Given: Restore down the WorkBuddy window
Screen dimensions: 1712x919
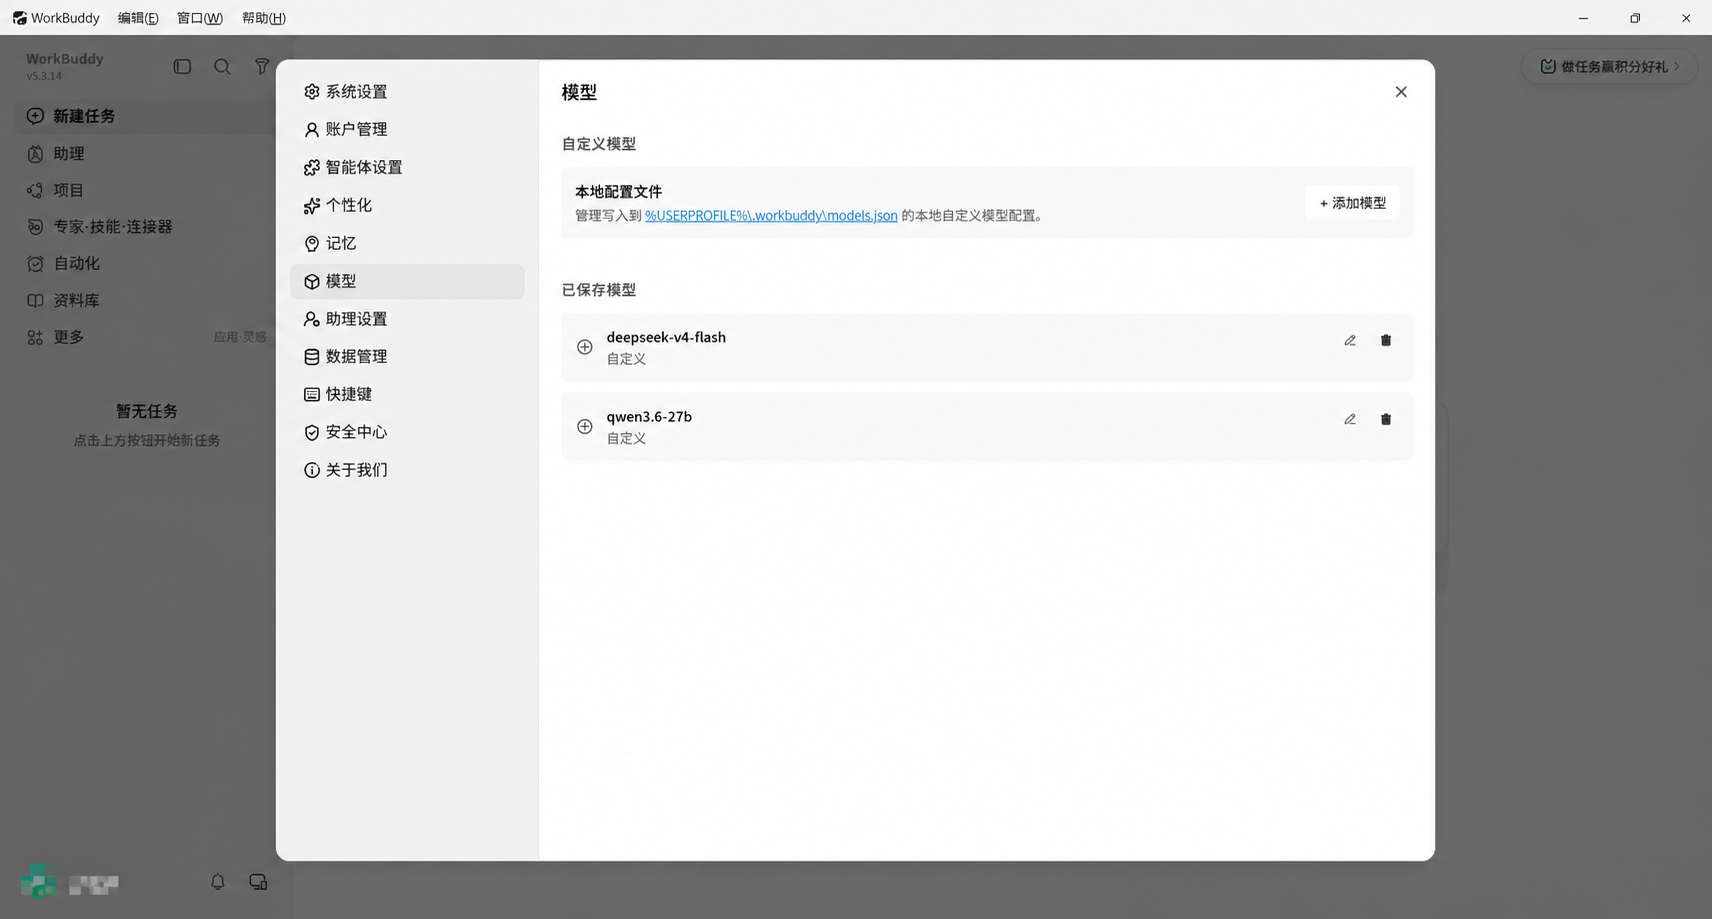Looking at the screenshot, I should click(x=1635, y=18).
